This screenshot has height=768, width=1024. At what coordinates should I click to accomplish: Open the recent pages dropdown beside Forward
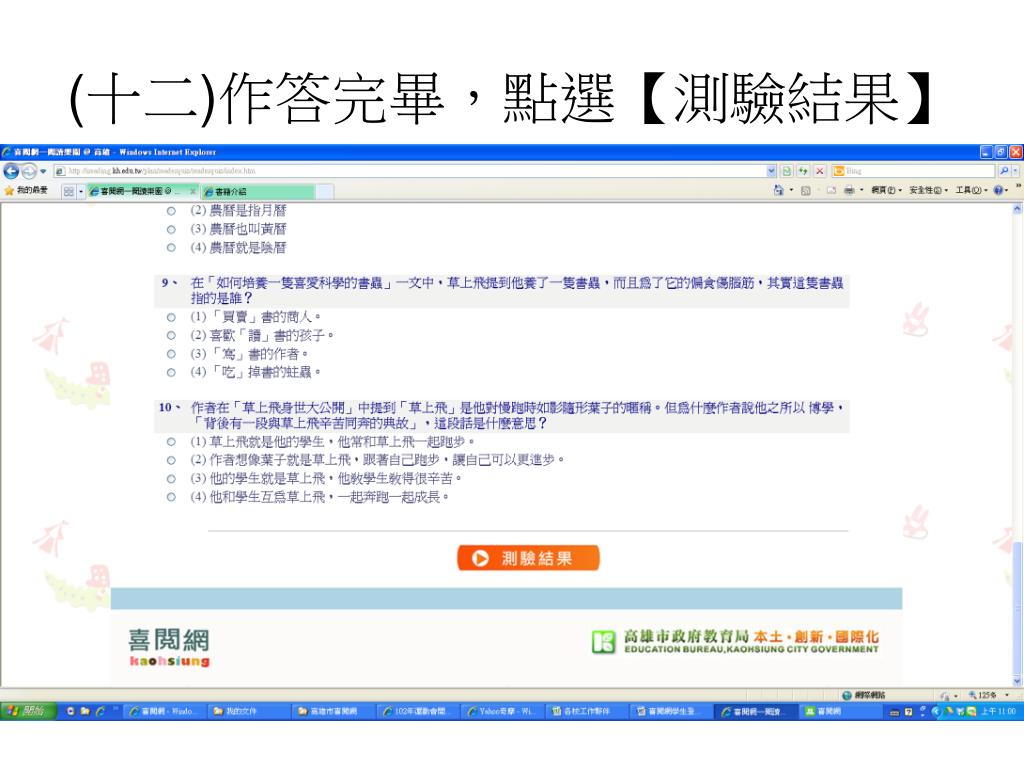[43, 171]
